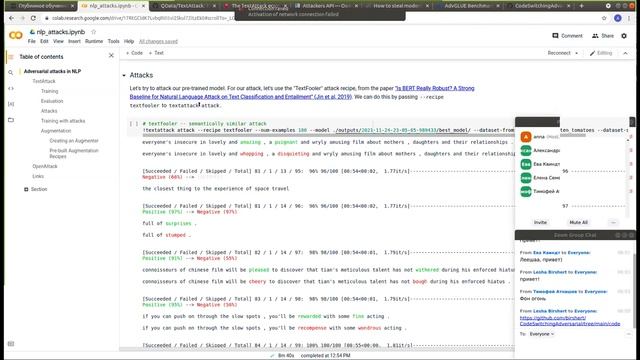Open the more options button beside Mute All
Screen dimensions: 640x360
click(x=613, y=222)
